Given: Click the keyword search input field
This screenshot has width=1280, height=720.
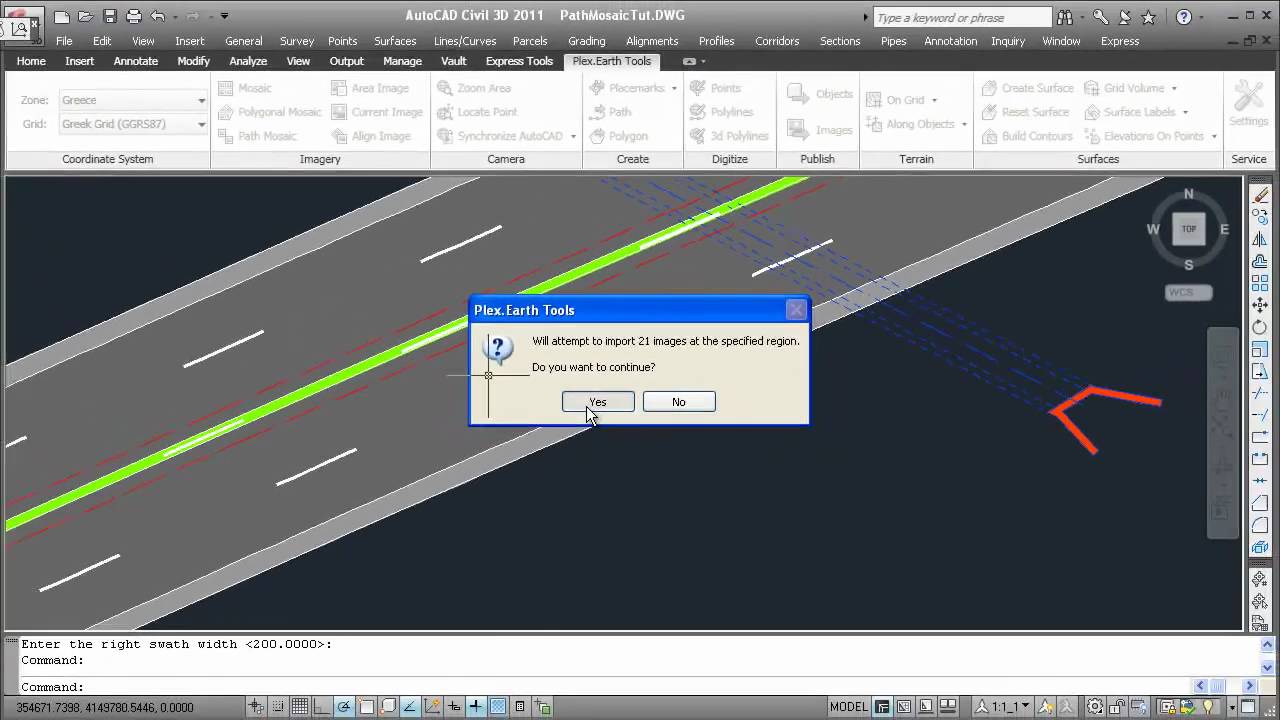Looking at the screenshot, I should point(962,17).
